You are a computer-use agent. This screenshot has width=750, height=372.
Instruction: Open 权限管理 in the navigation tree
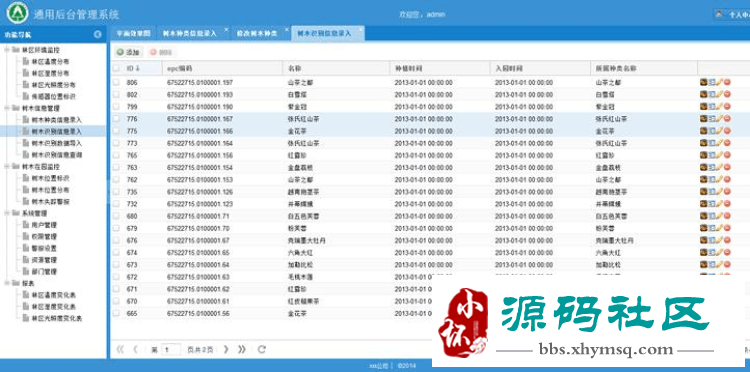click(44, 237)
